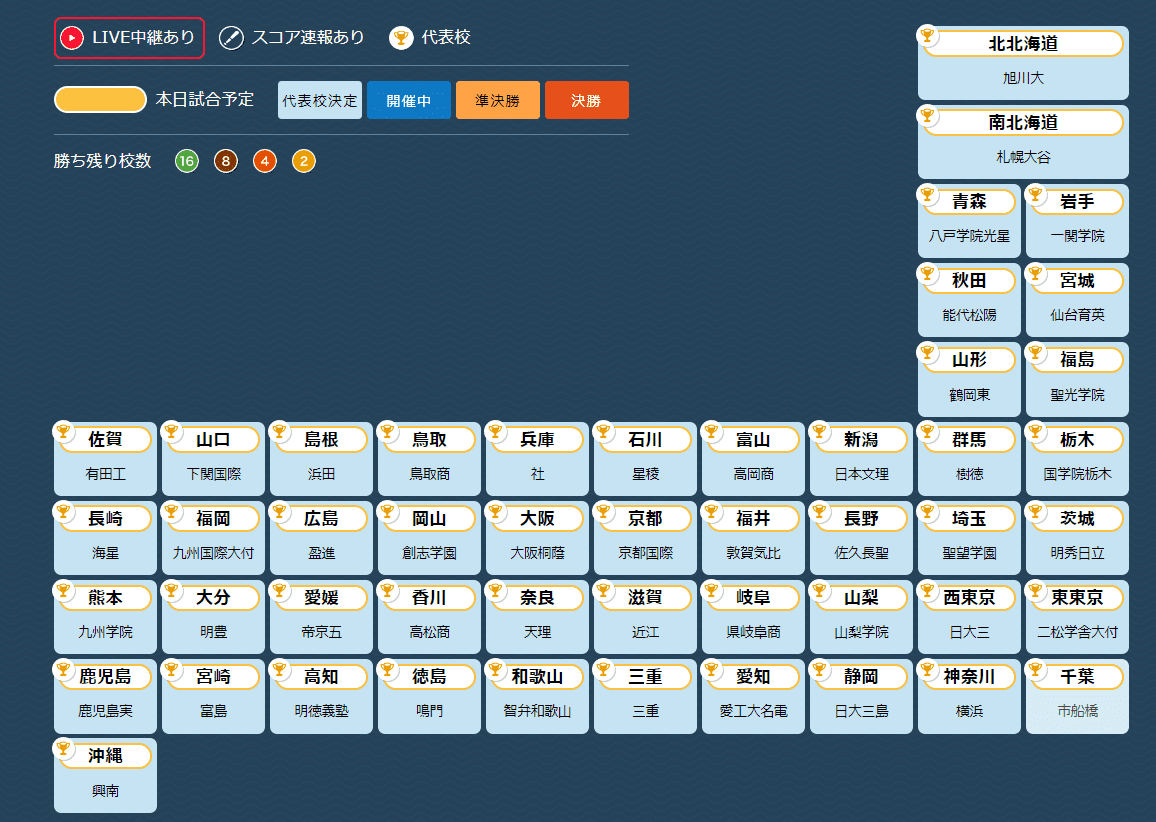
Task: Click school name 札幌大谷
Action: click(x=1023, y=157)
